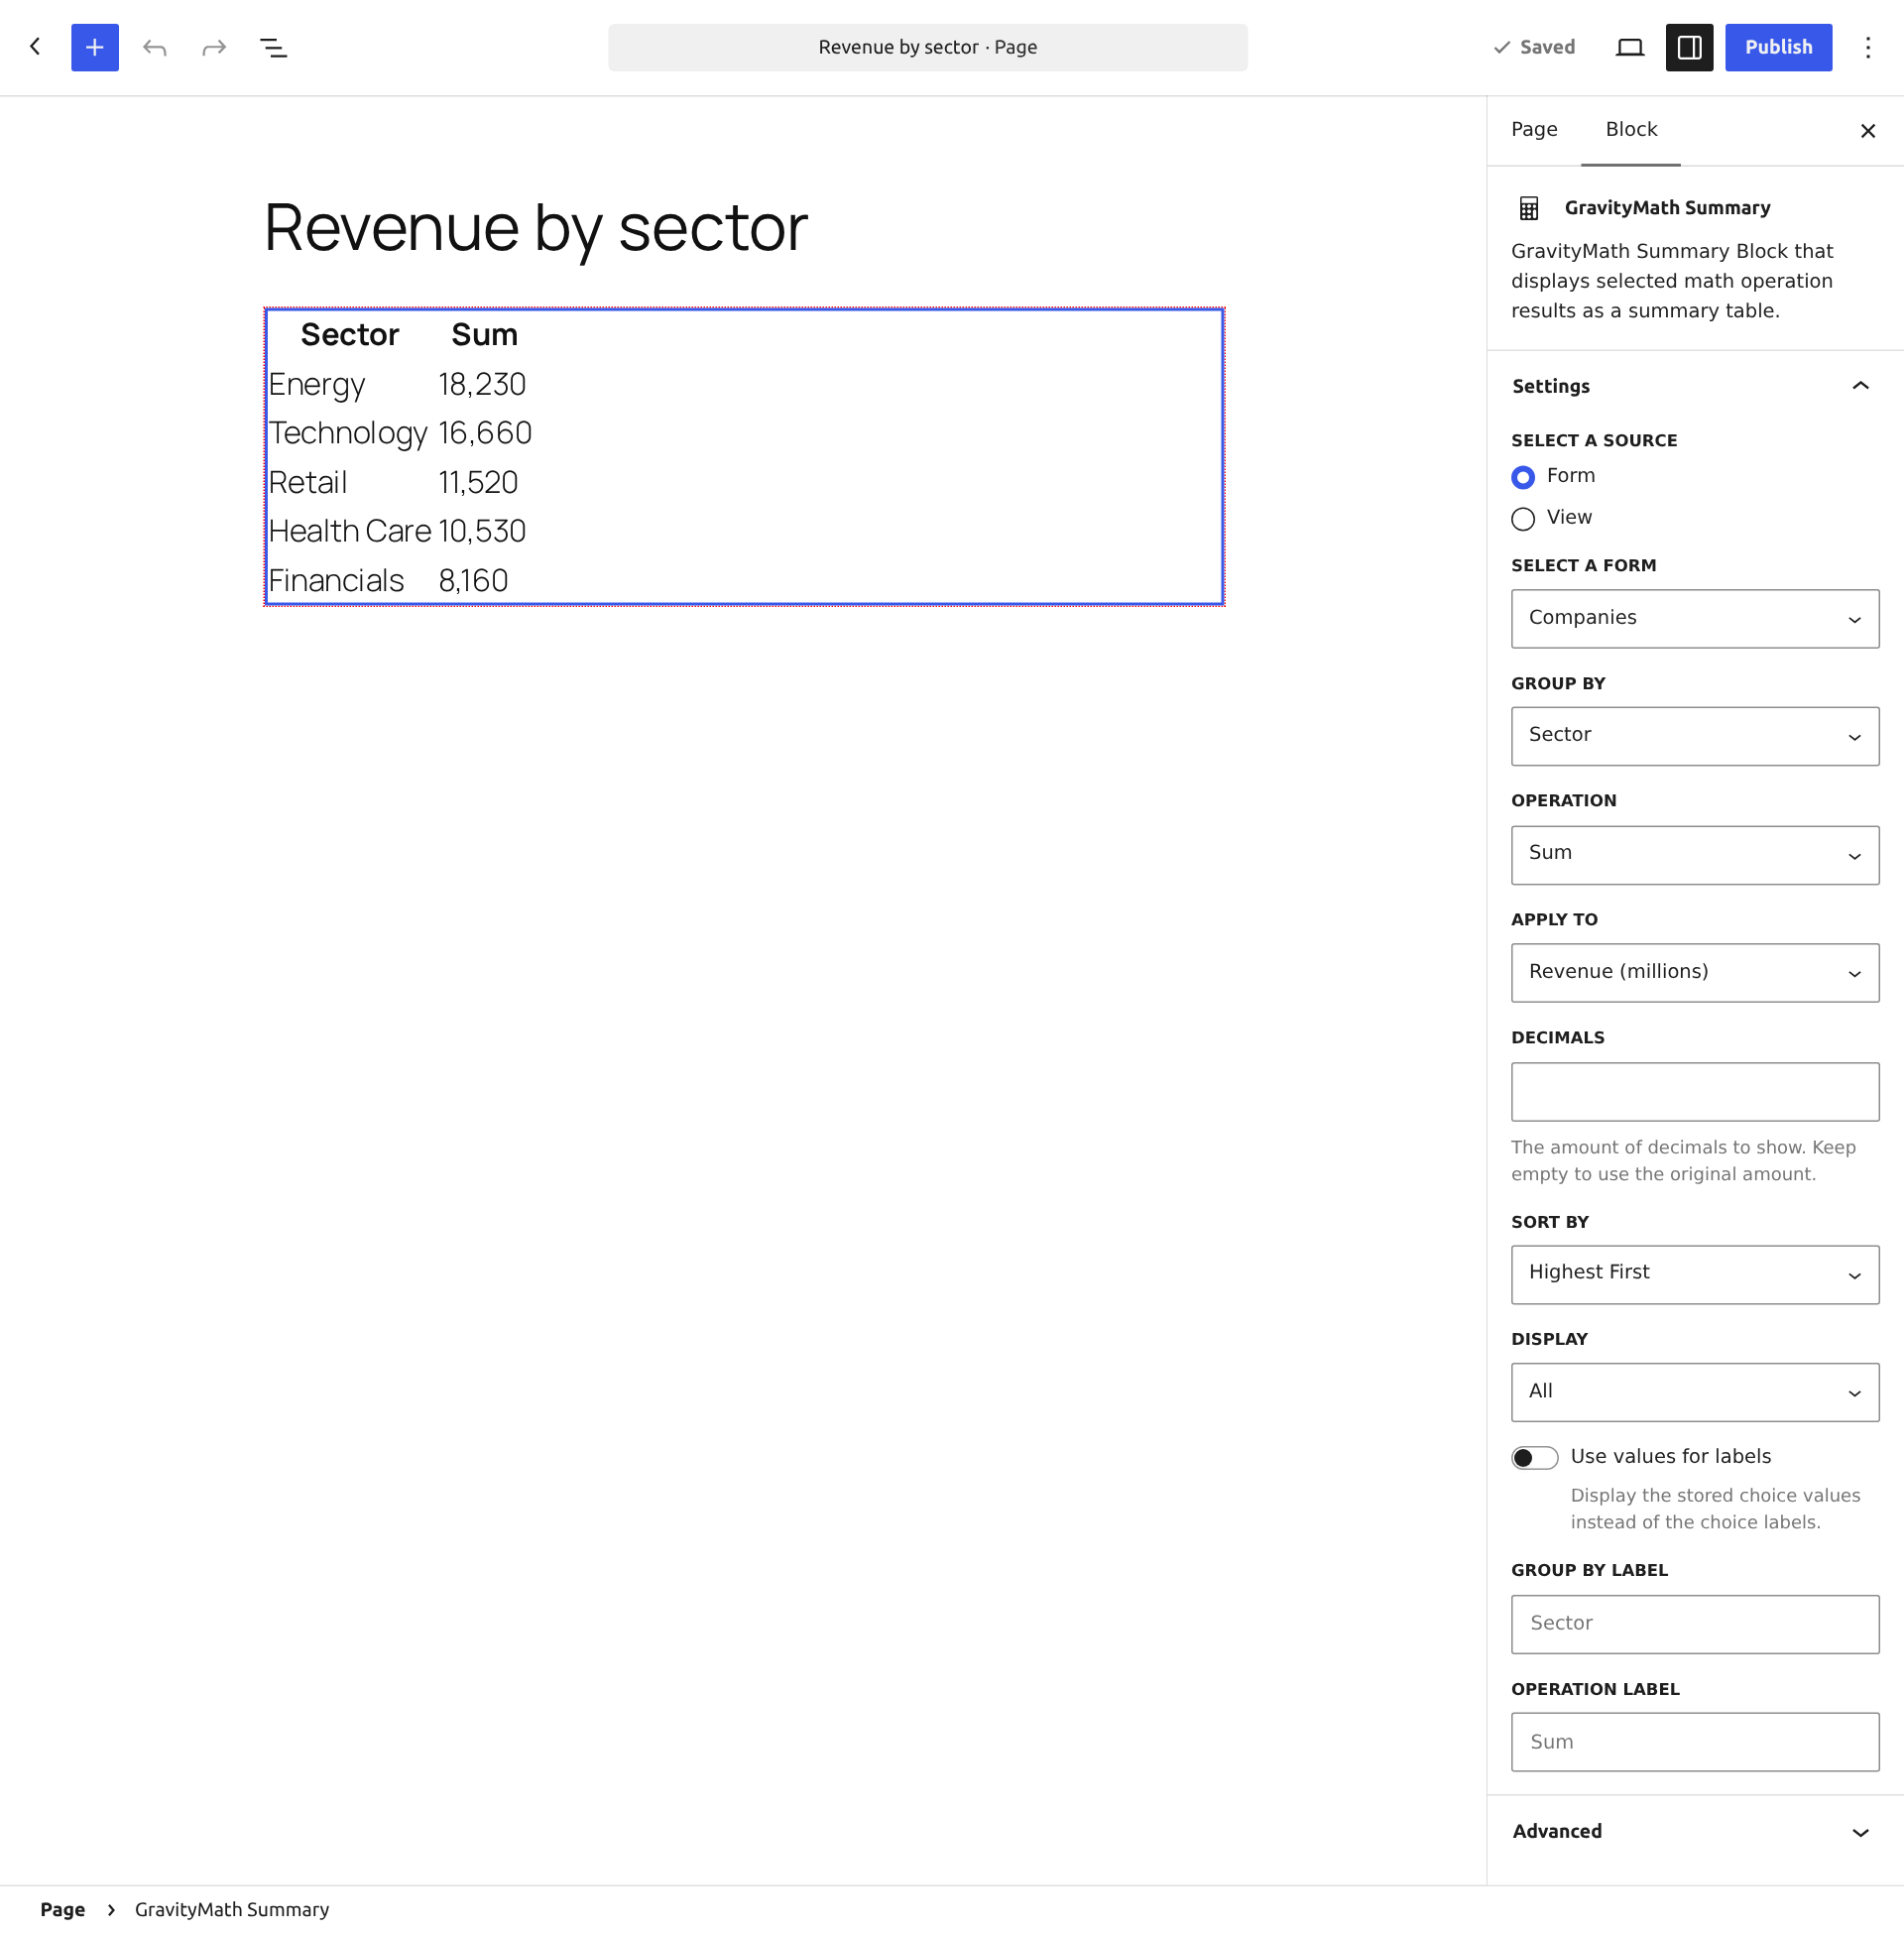The height and width of the screenshot is (1934, 1904).
Task: Click the Revenue by sector · Page title bar
Action: pos(927,47)
